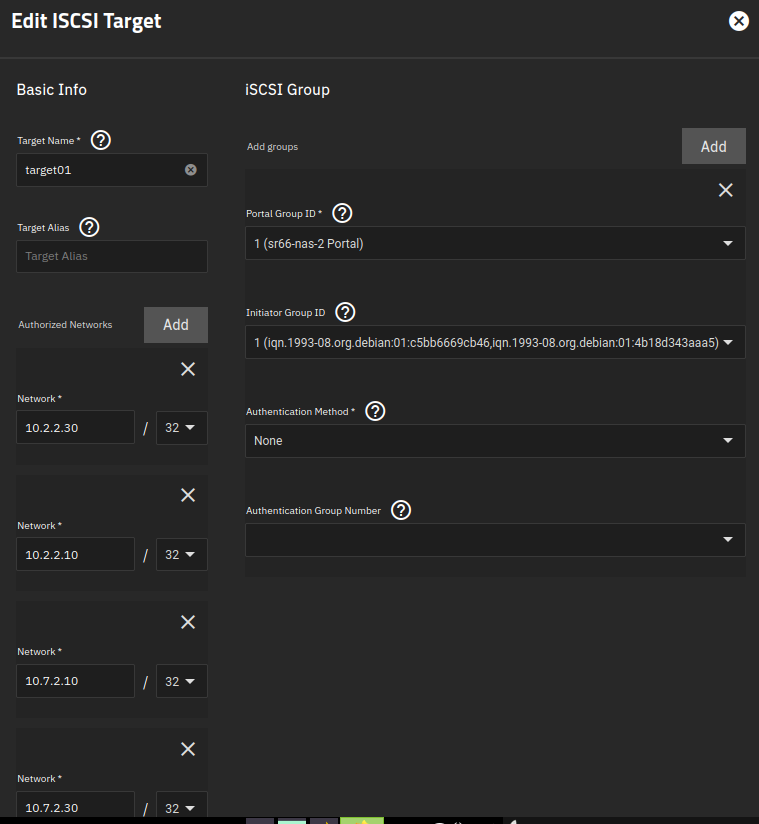Open the Initiator Group ID help tooltip
The image size is (759, 824).
pos(345,312)
